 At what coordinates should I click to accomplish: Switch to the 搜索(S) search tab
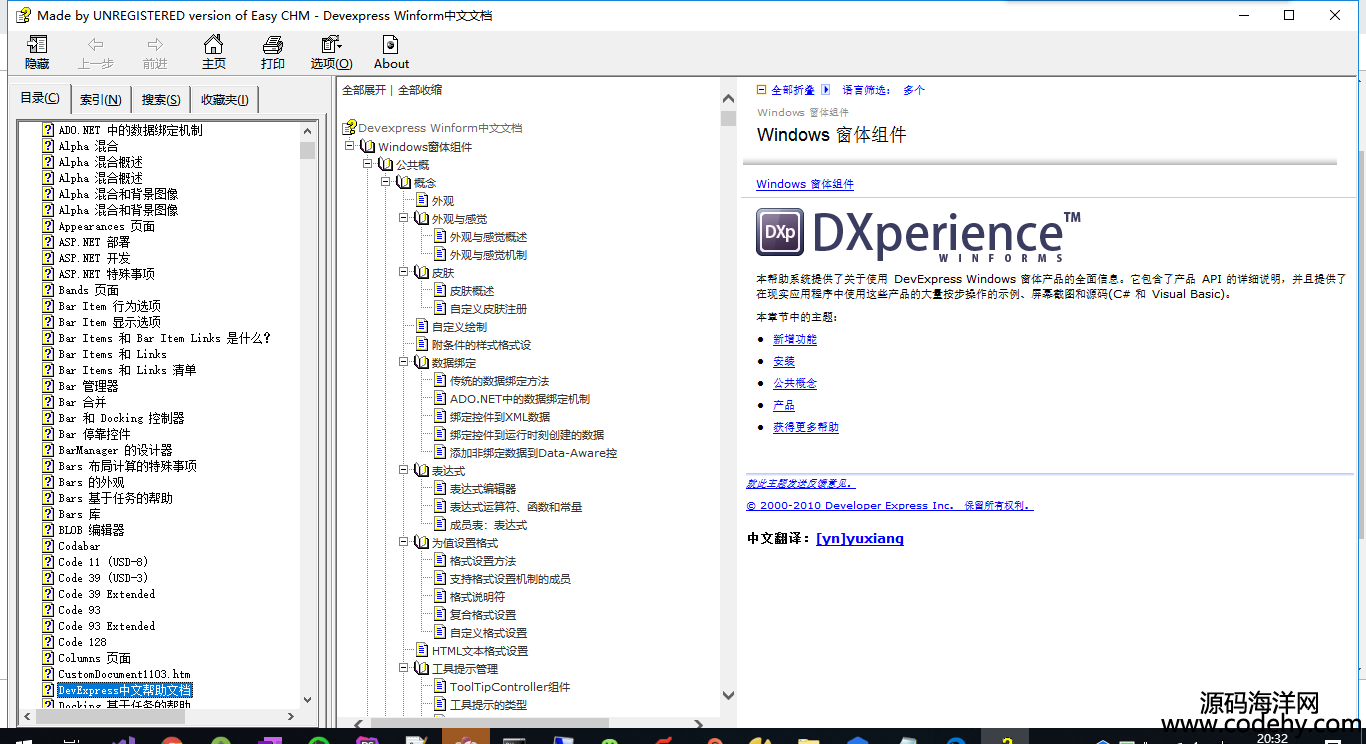click(x=161, y=99)
